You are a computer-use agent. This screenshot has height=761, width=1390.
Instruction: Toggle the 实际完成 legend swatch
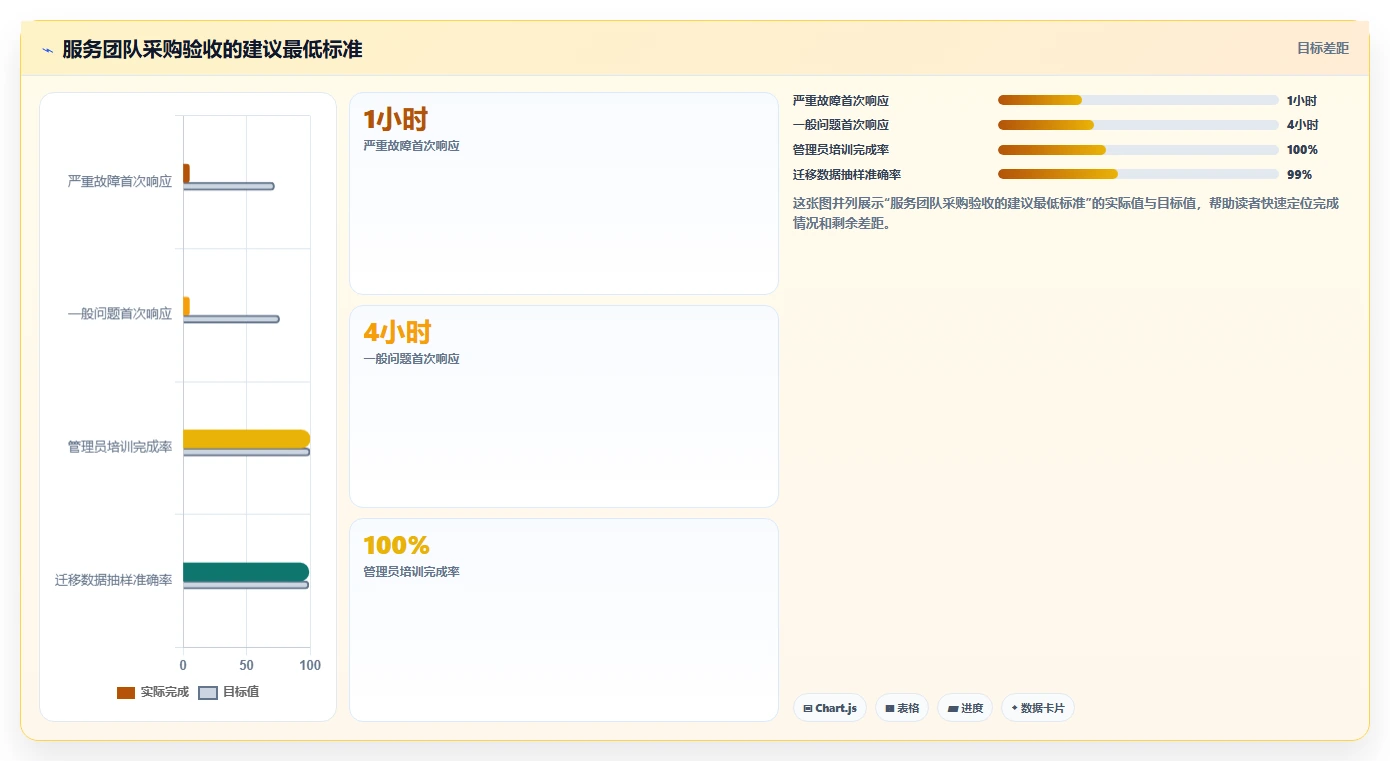pos(126,693)
